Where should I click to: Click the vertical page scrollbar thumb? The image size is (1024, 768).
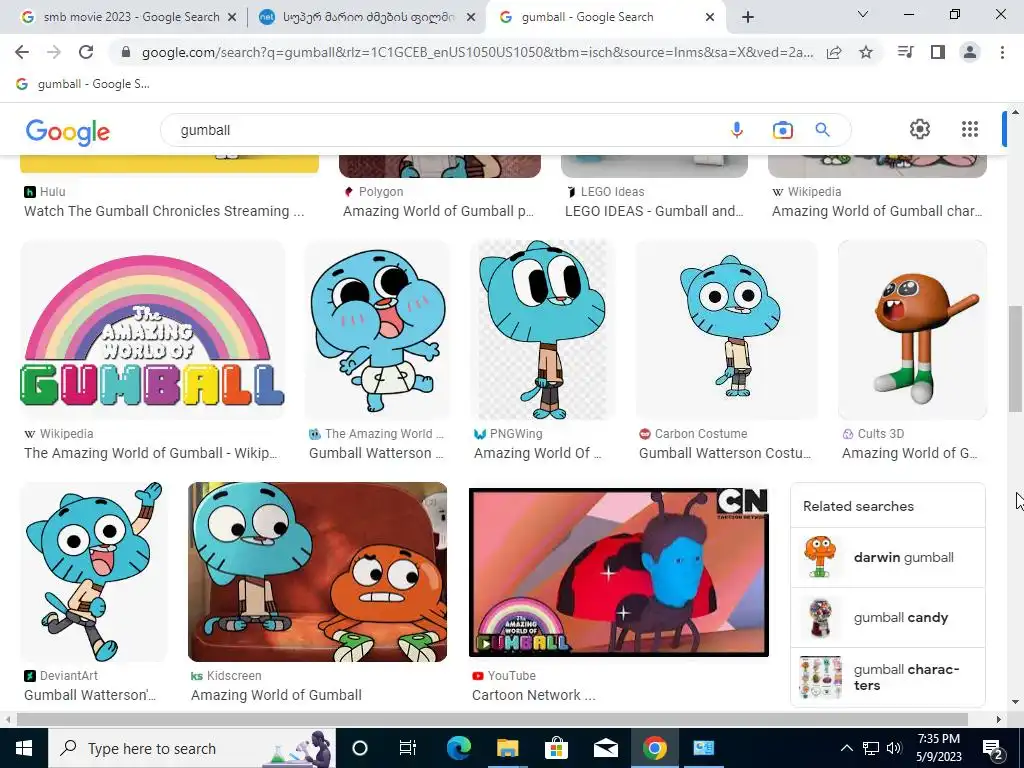[x=1015, y=358]
